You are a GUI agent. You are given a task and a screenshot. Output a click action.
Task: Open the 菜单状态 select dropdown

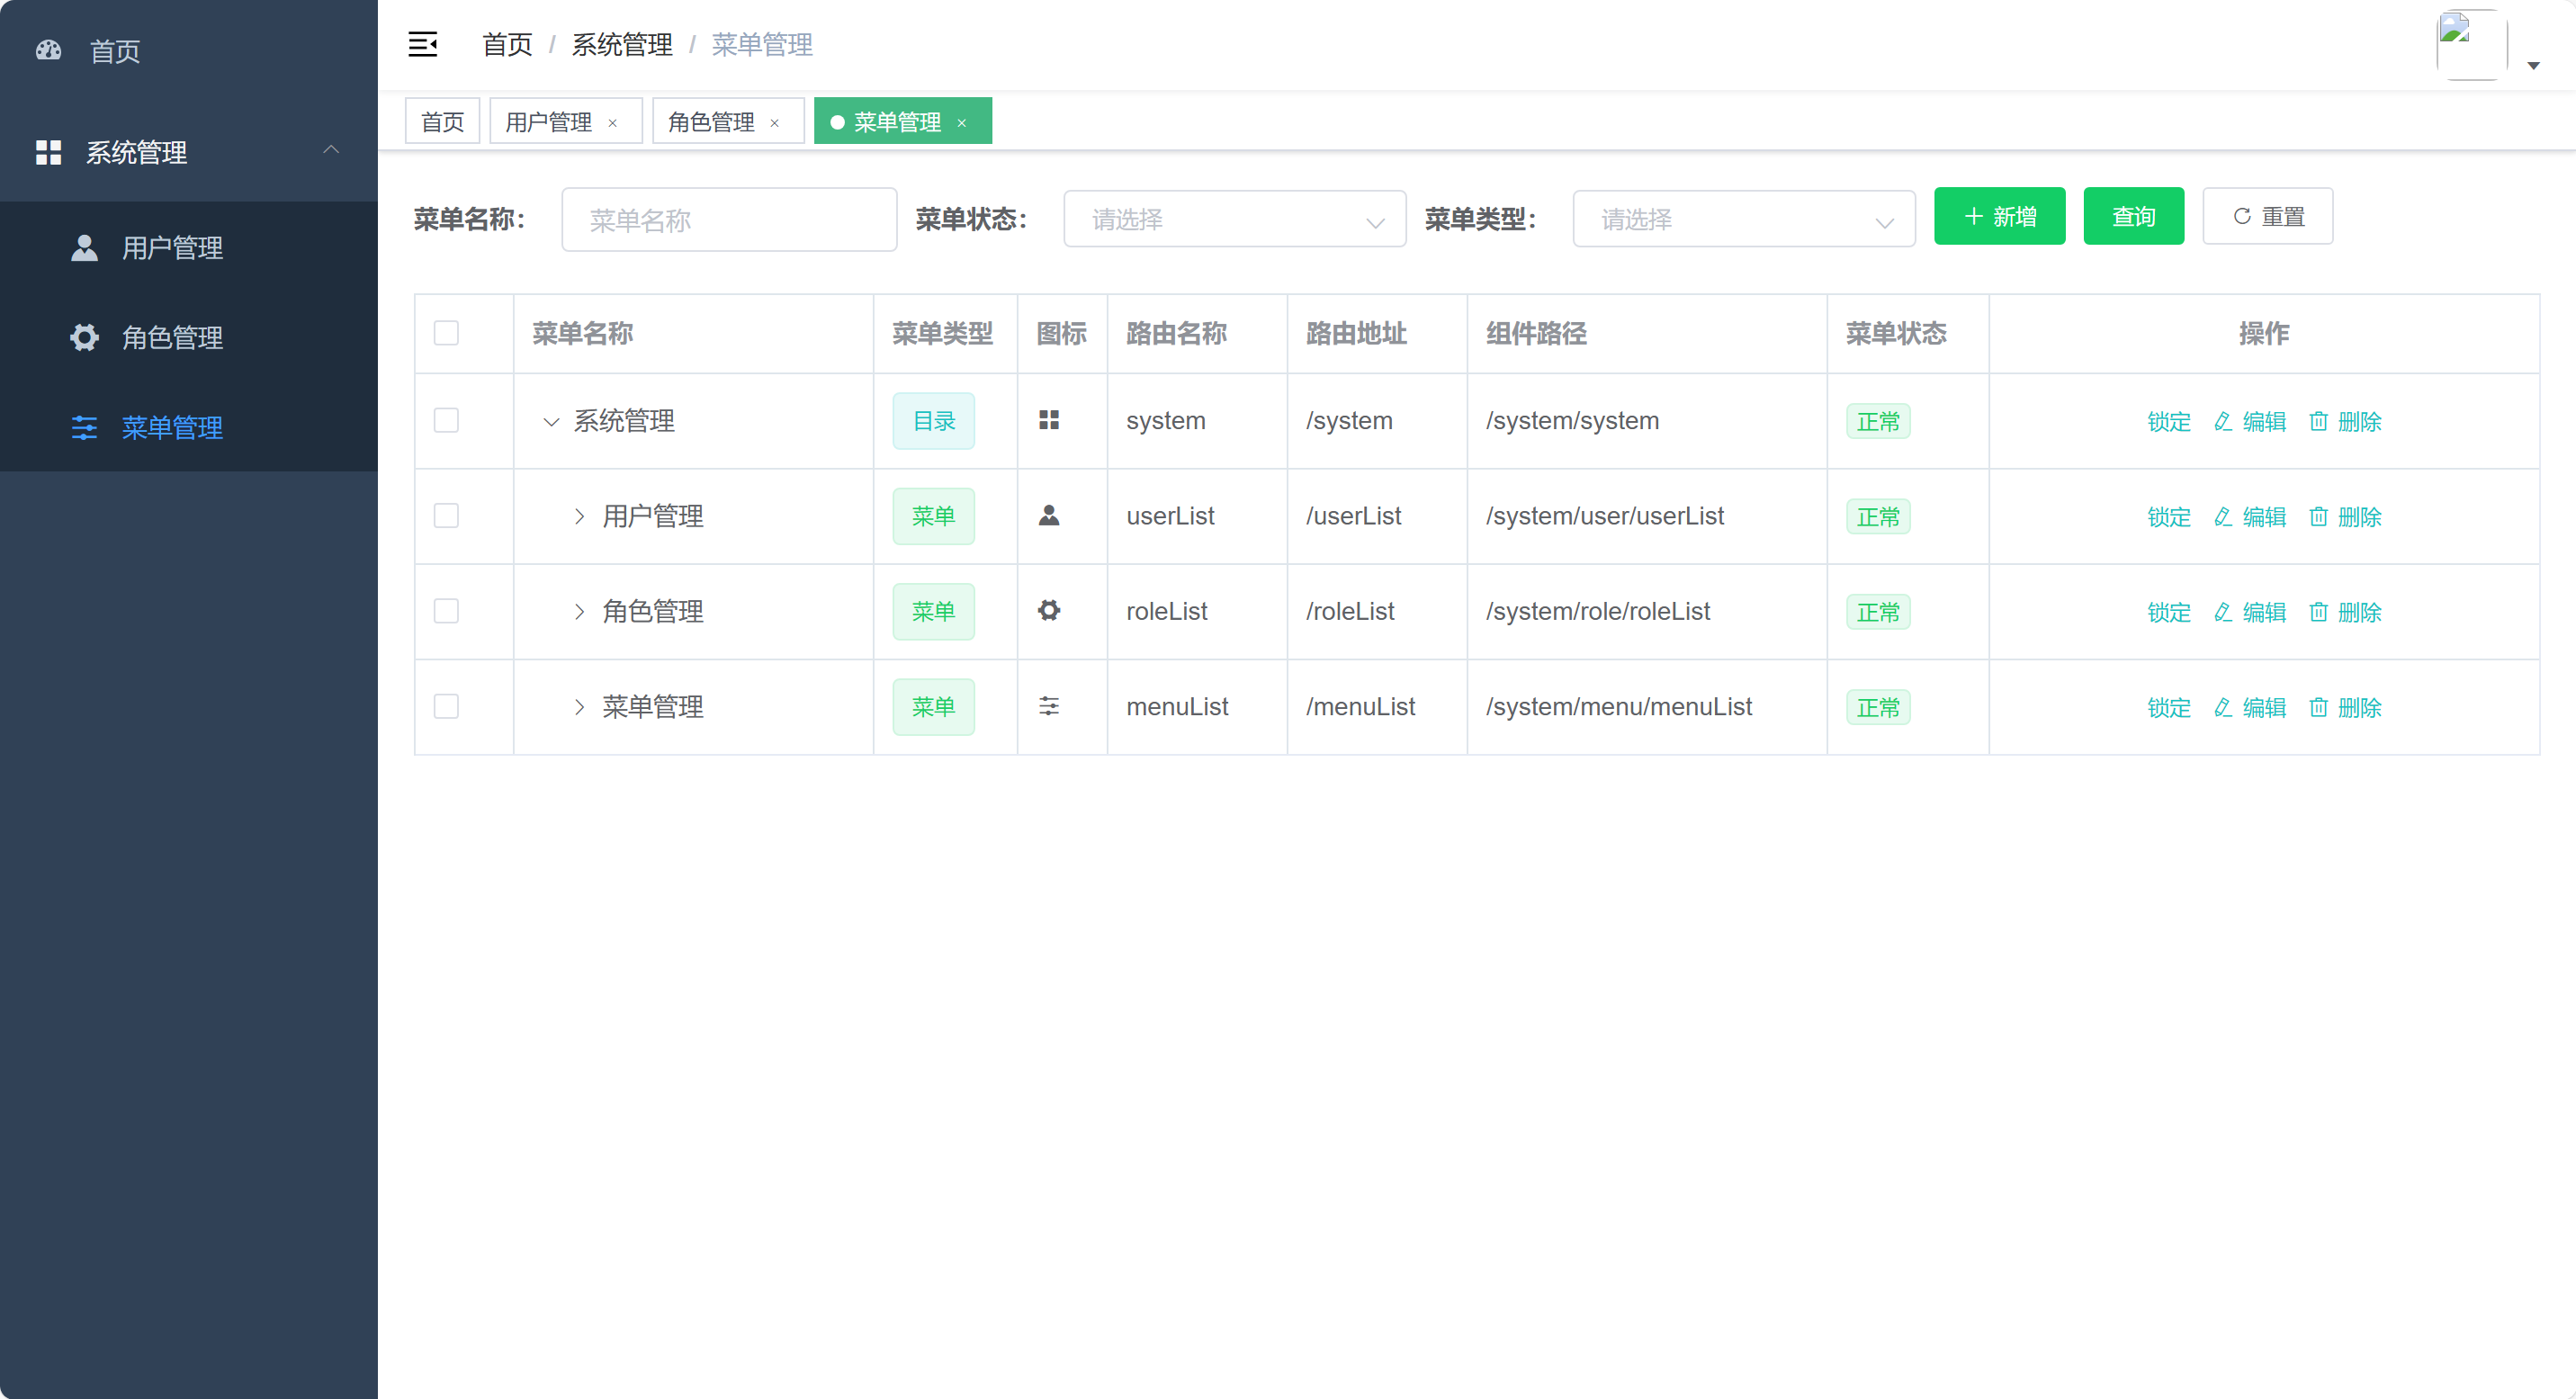[1234, 218]
